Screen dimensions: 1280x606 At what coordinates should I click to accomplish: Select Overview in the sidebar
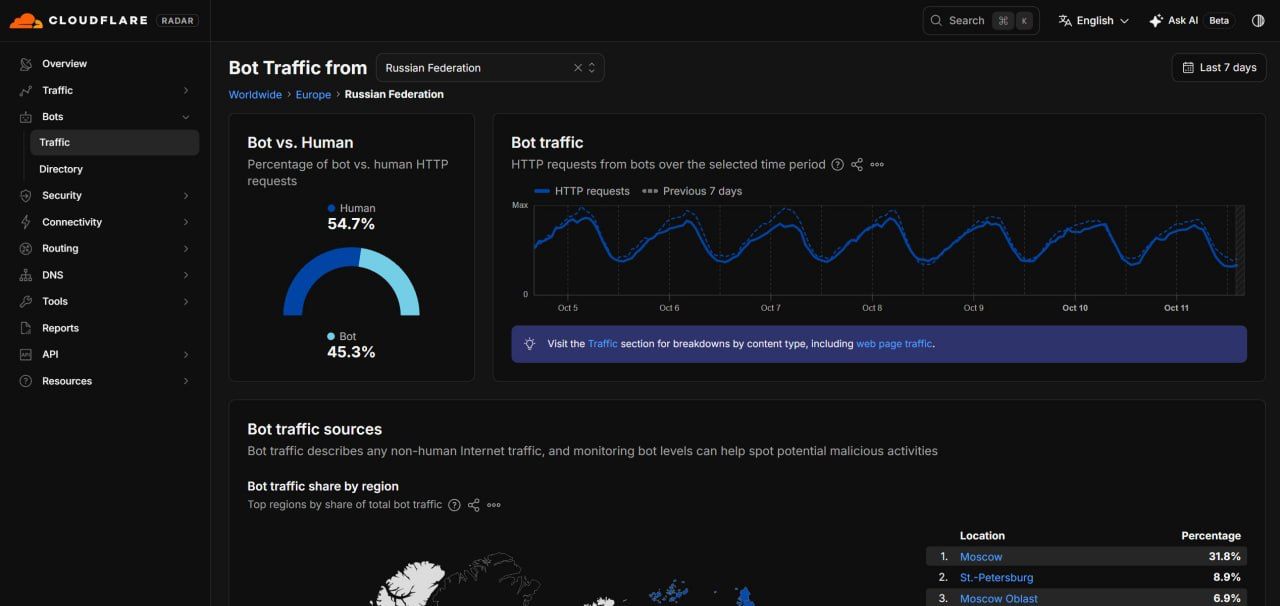coord(64,64)
